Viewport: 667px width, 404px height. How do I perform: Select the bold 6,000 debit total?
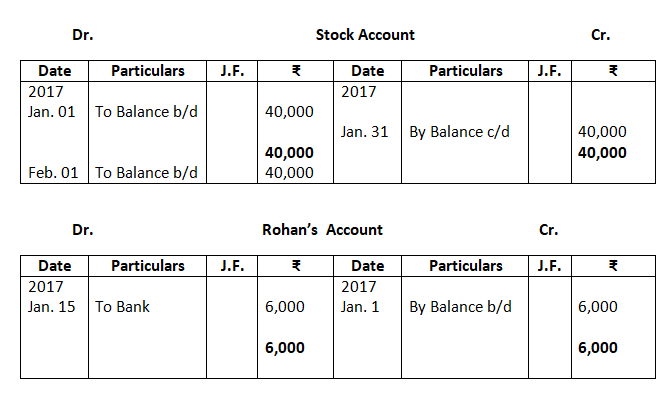click(x=285, y=347)
